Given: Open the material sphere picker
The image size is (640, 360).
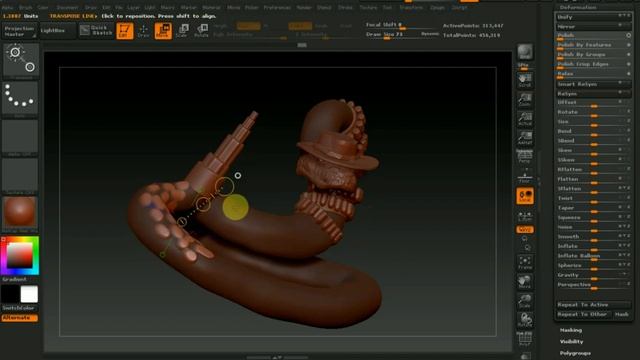Looking at the screenshot, I should [x=20, y=213].
